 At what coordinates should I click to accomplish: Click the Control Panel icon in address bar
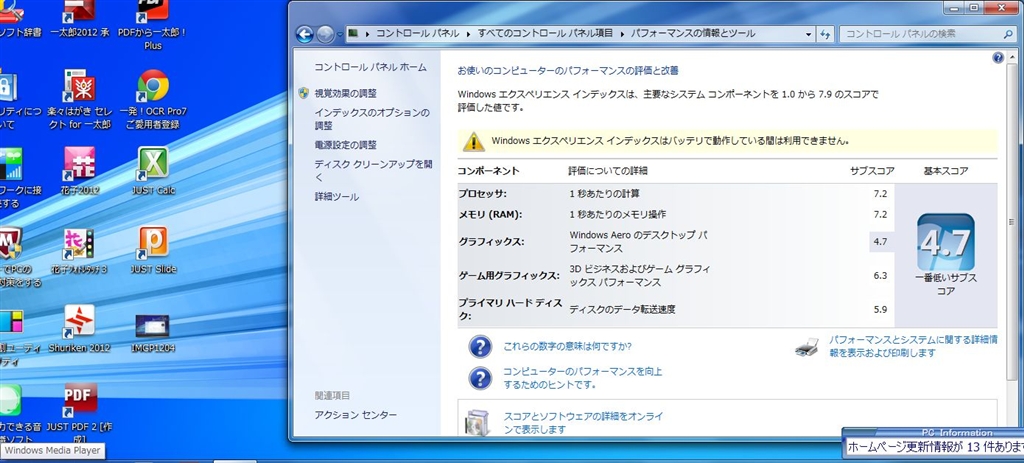pyautogui.click(x=353, y=33)
